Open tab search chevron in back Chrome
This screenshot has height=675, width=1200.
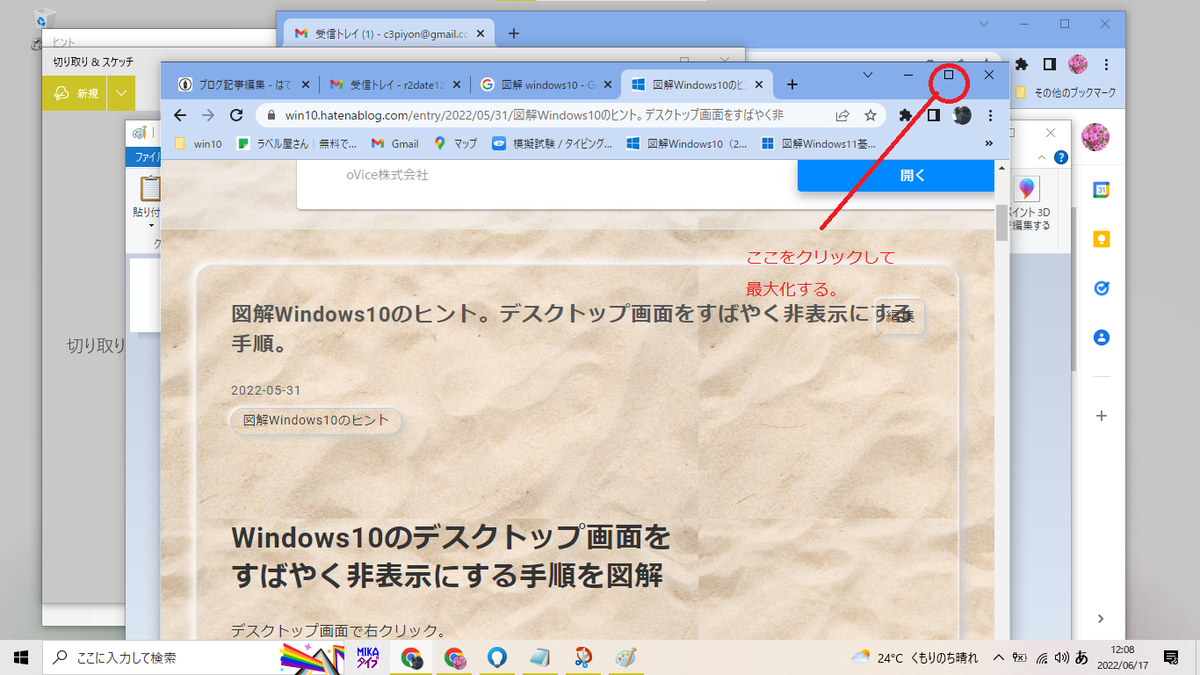984,23
